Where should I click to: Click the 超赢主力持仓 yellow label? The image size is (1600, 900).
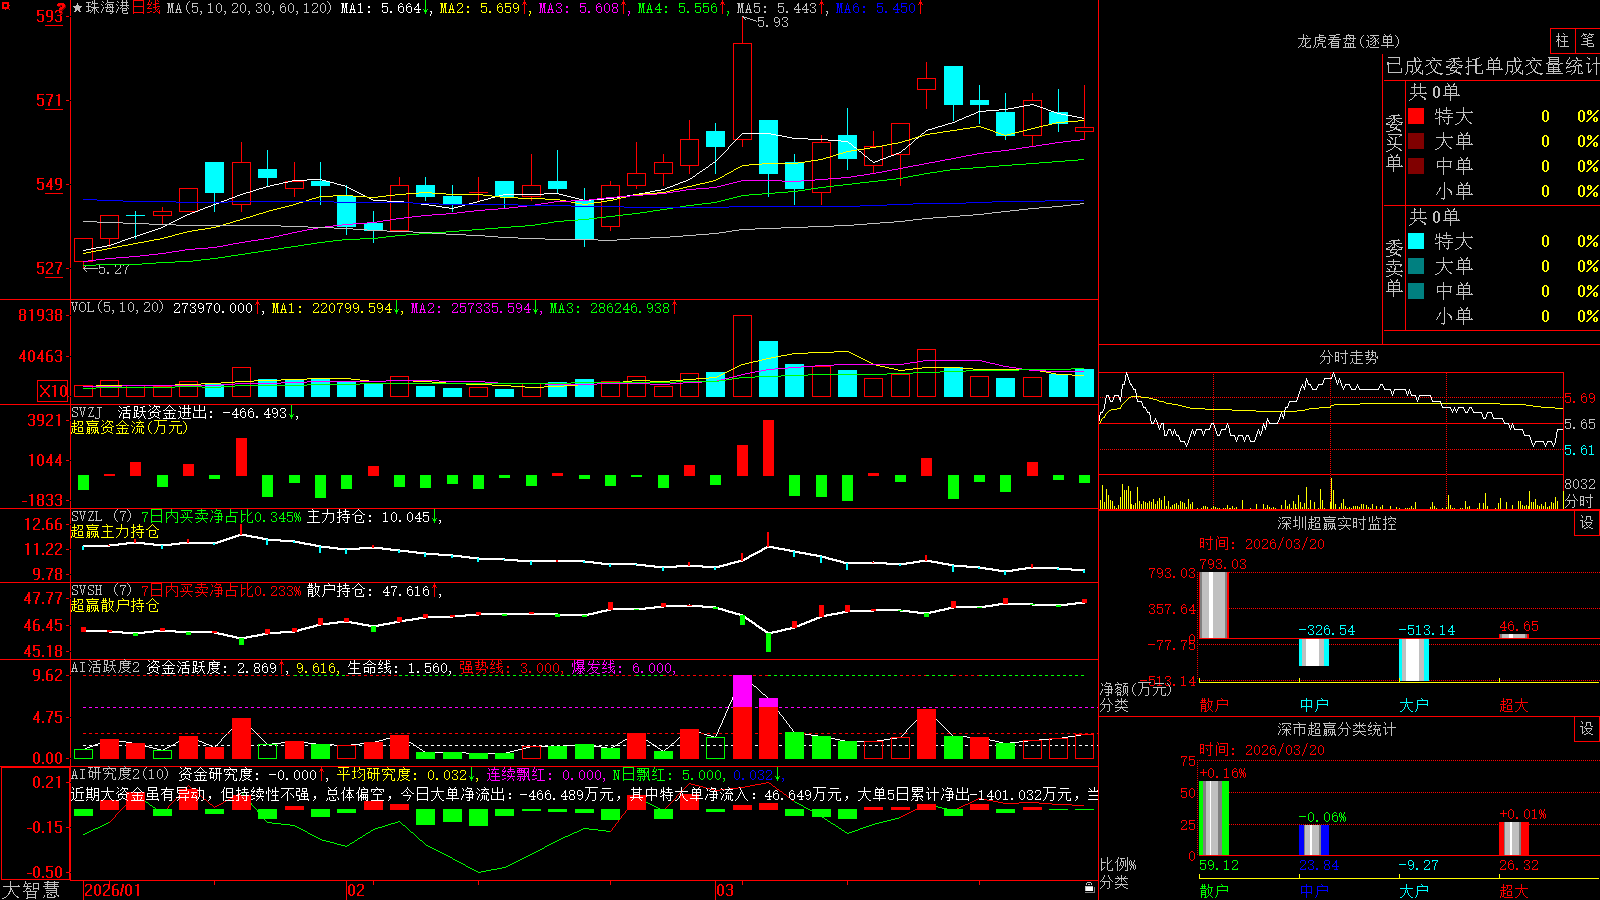(115, 531)
